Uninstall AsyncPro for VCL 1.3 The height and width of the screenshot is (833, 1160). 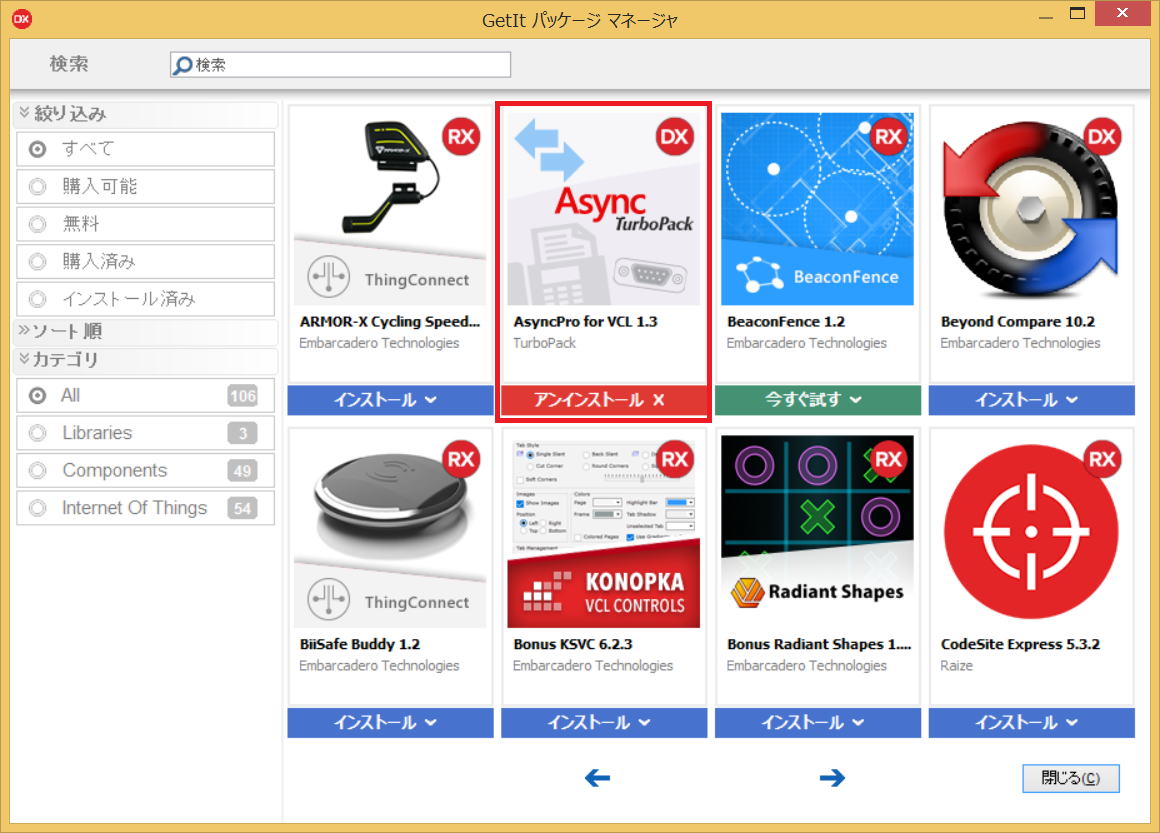tap(604, 399)
